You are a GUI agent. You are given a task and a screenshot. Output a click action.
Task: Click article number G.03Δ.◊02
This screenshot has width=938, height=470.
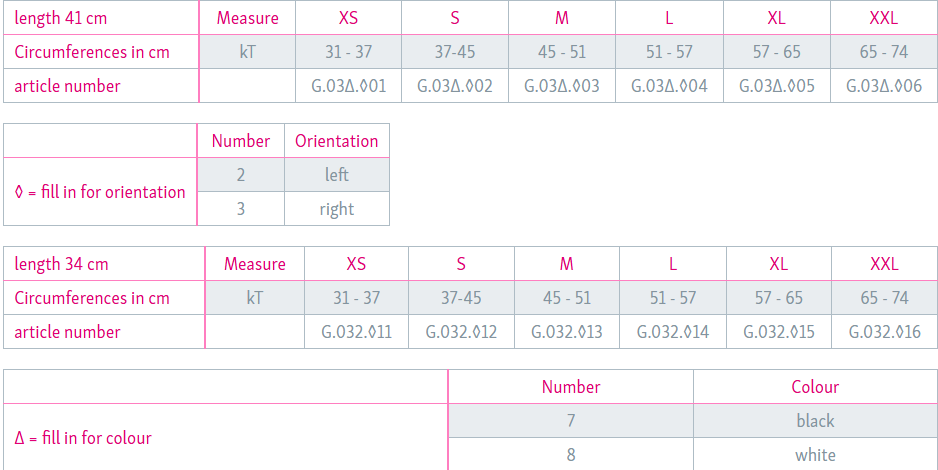[455, 86]
